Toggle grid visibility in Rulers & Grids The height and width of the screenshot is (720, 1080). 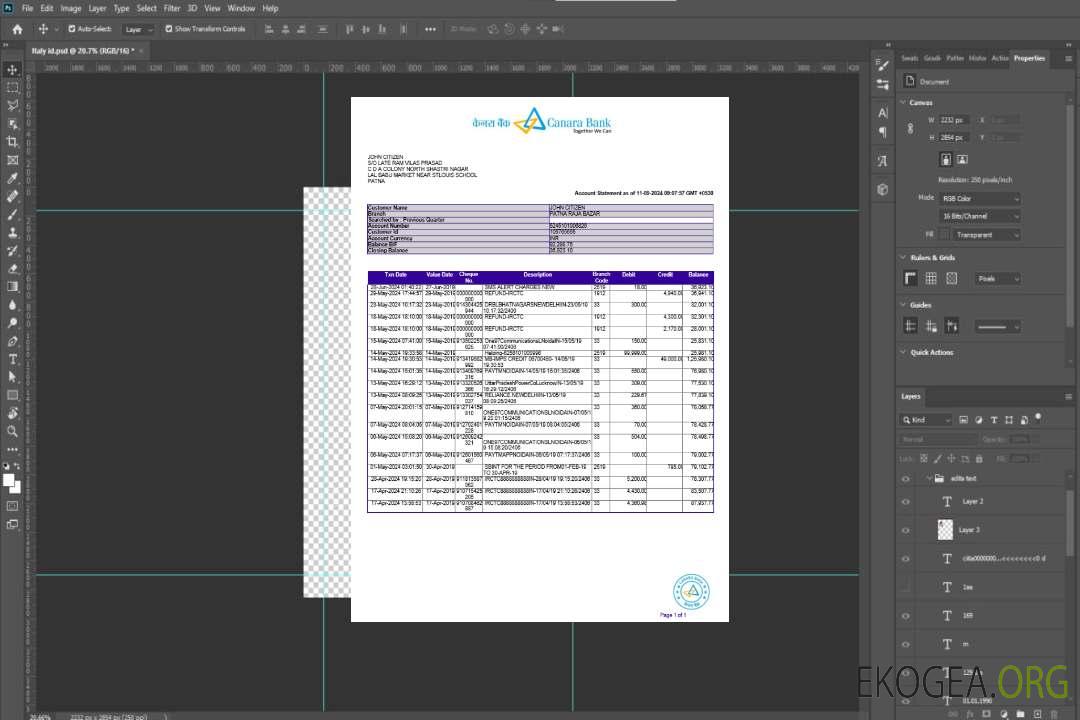click(x=931, y=278)
